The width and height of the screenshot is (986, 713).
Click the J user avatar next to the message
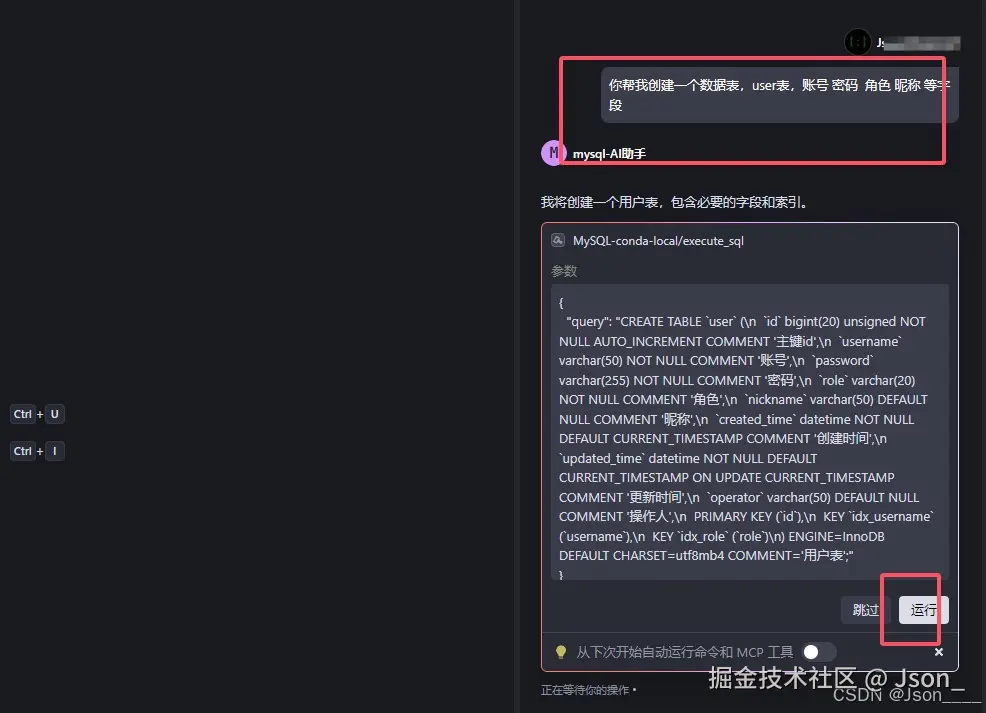pyautogui.click(x=857, y=42)
